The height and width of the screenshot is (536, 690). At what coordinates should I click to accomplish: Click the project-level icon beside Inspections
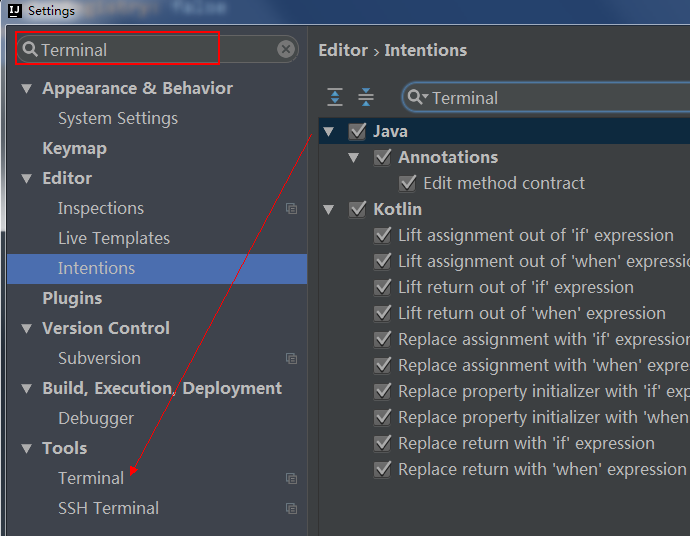tap(291, 209)
